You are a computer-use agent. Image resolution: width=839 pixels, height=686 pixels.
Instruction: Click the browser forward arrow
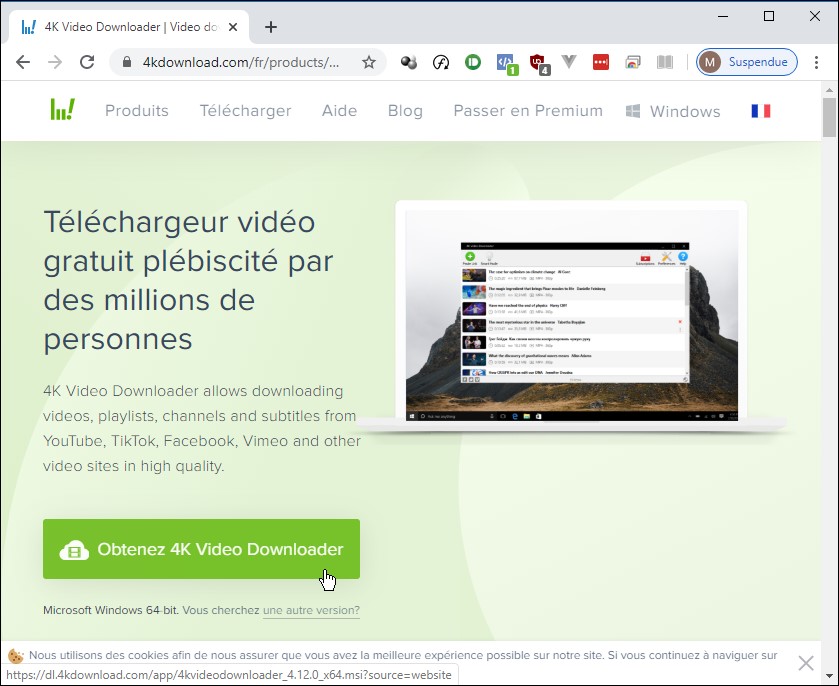point(55,62)
